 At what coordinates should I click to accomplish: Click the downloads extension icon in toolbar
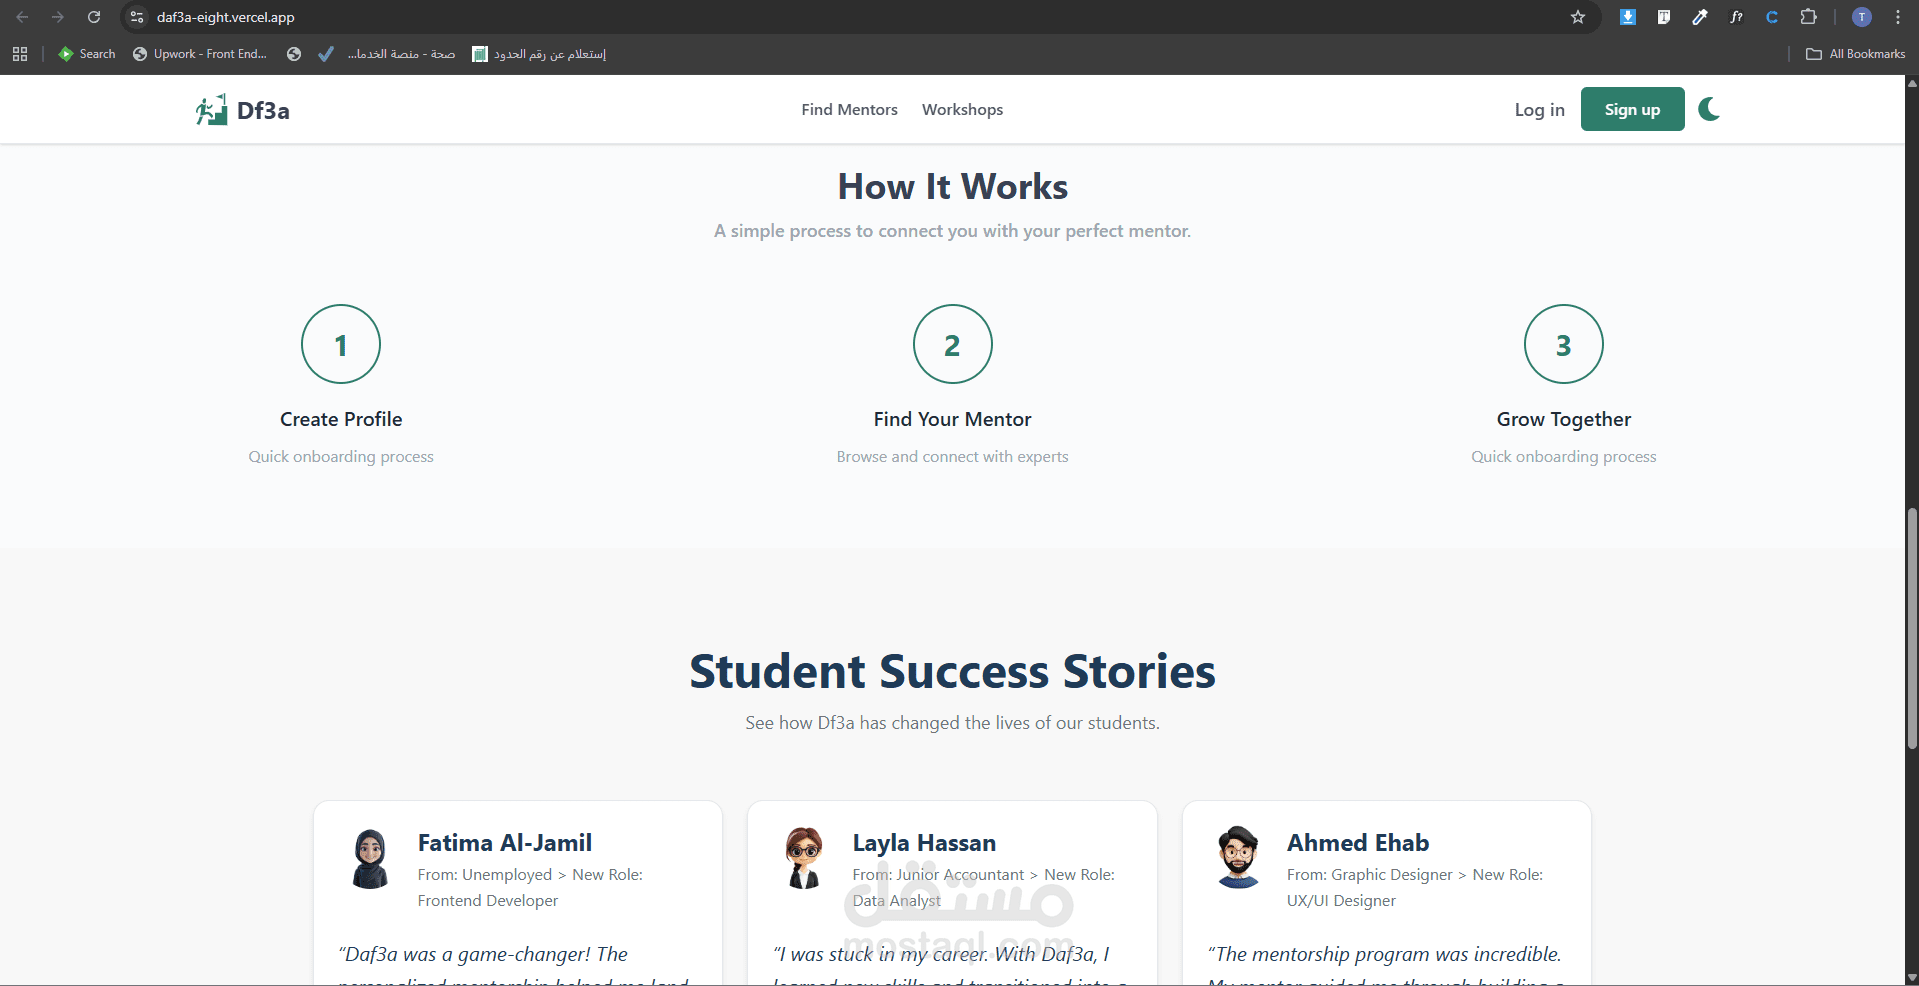tap(1628, 17)
